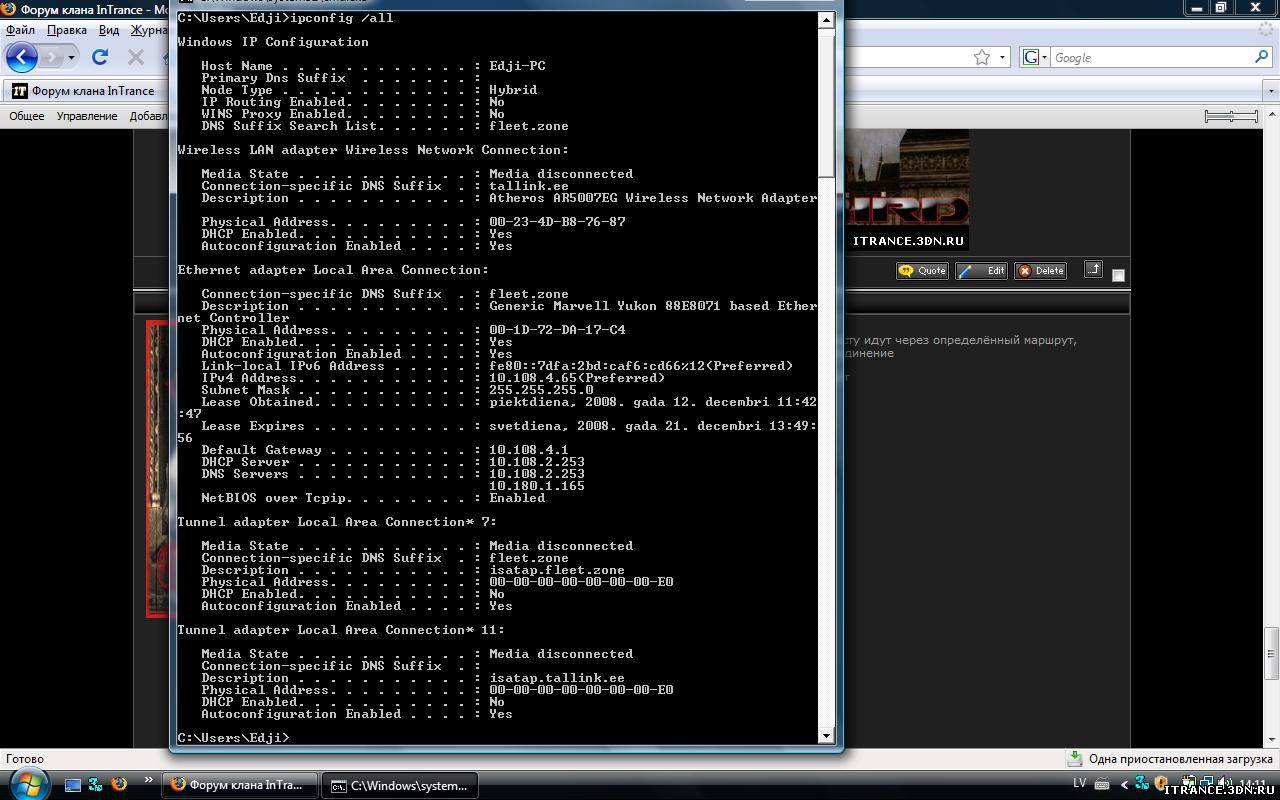1280x800 pixels.
Task: Expand the address bar history dropdown arrow
Action: 1002,58
